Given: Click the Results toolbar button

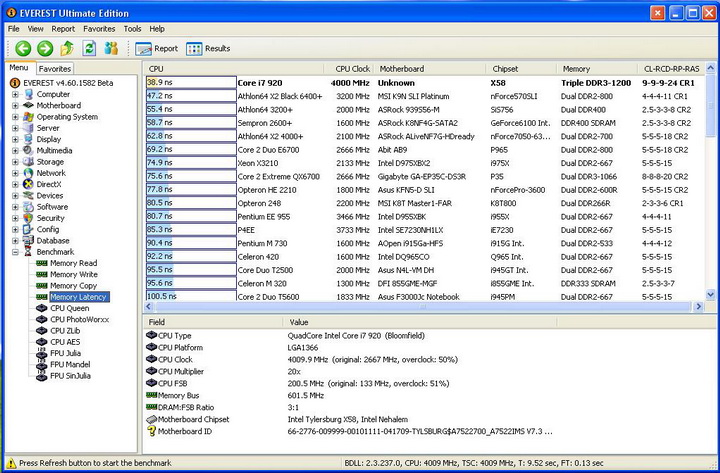Looking at the screenshot, I should pyautogui.click(x=208, y=49).
